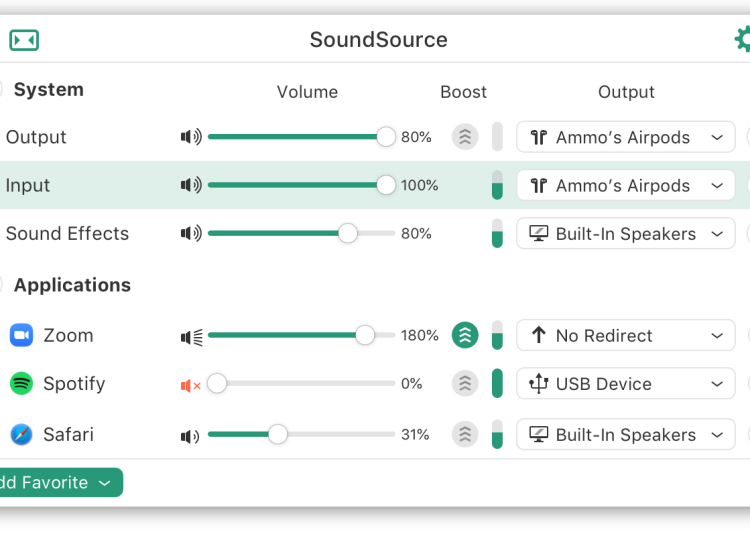Viewport: 750px width, 536px height.
Task: Toggle the Output boost button
Action: [465, 137]
